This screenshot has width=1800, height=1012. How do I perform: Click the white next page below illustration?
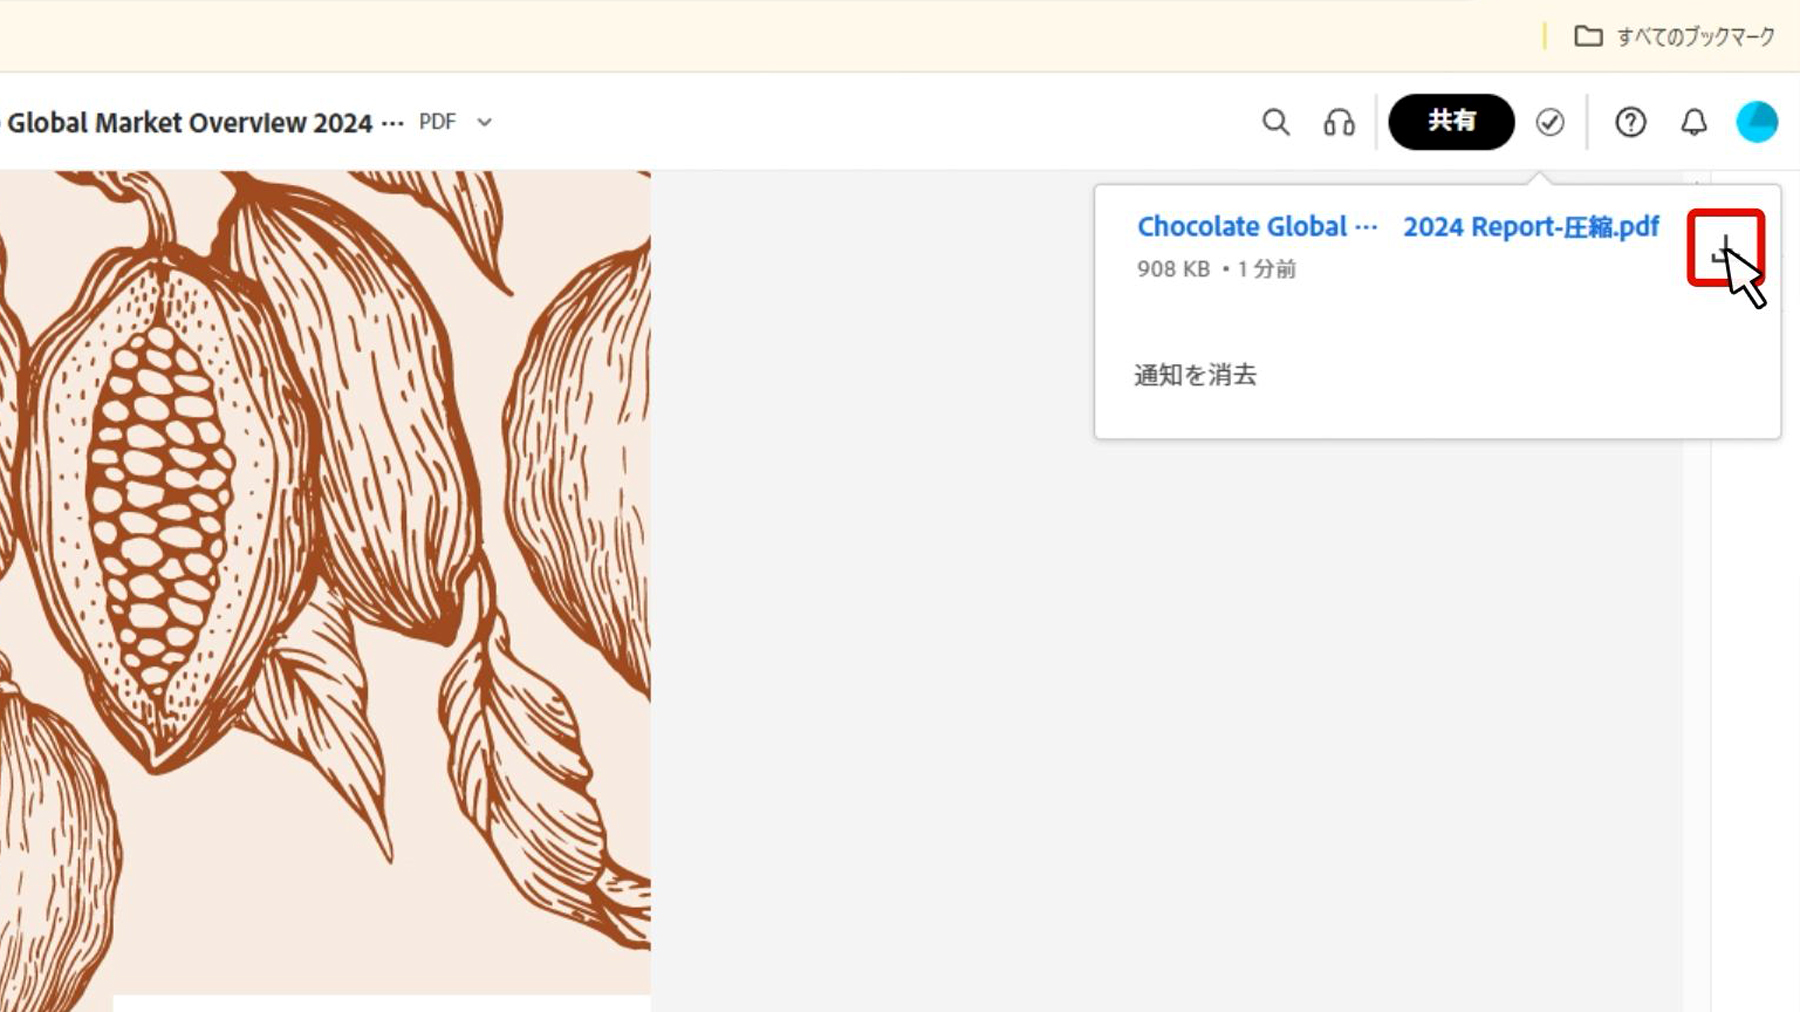click(x=381, y=1004)
